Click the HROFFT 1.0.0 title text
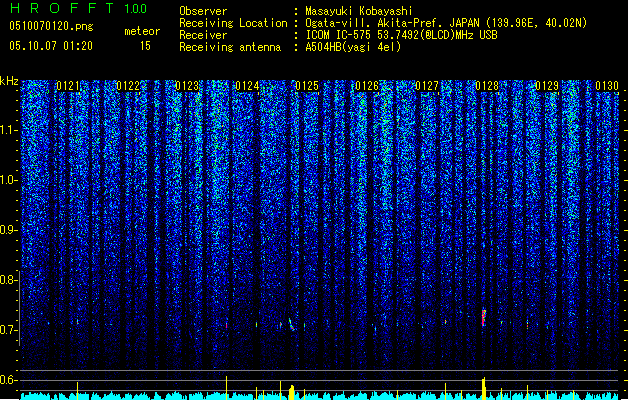The width and height of the screenshot is (629, 400). 79,8
